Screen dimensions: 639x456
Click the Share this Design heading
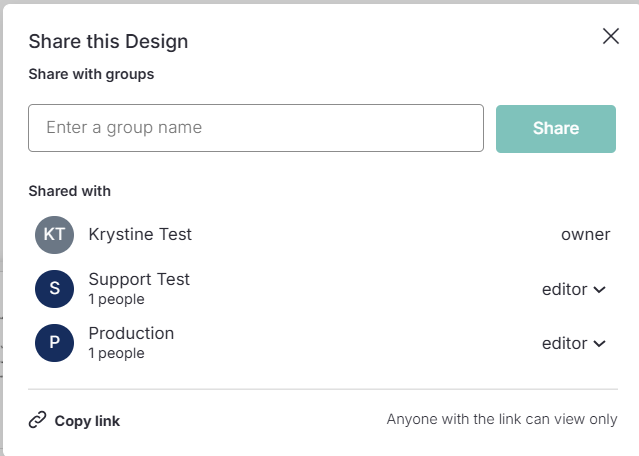pyautogui.click(x=108, y=41)
